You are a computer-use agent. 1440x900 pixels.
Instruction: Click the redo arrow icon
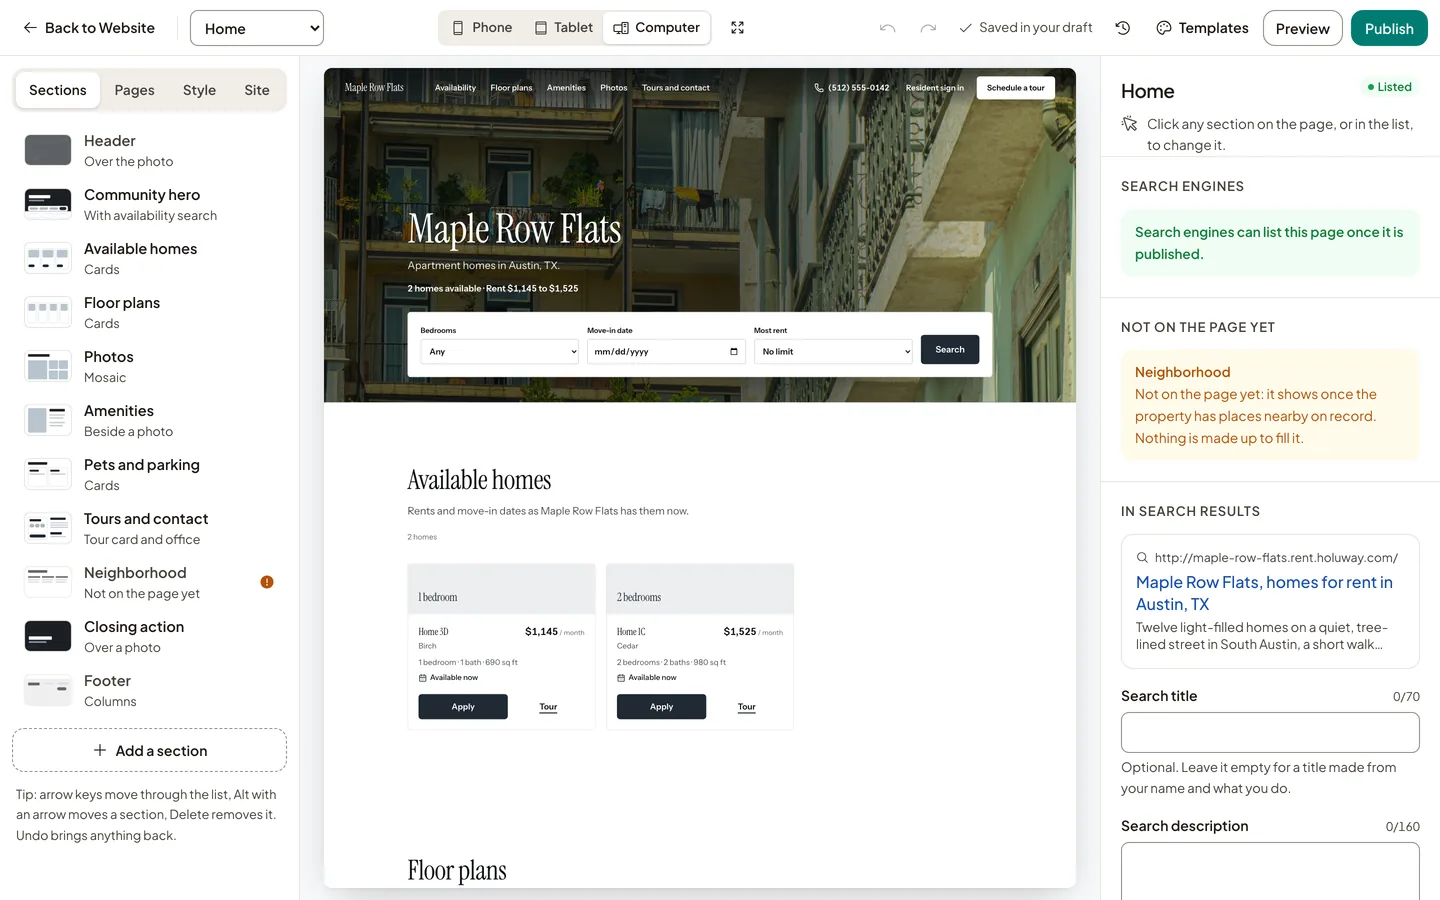[928, 28]
